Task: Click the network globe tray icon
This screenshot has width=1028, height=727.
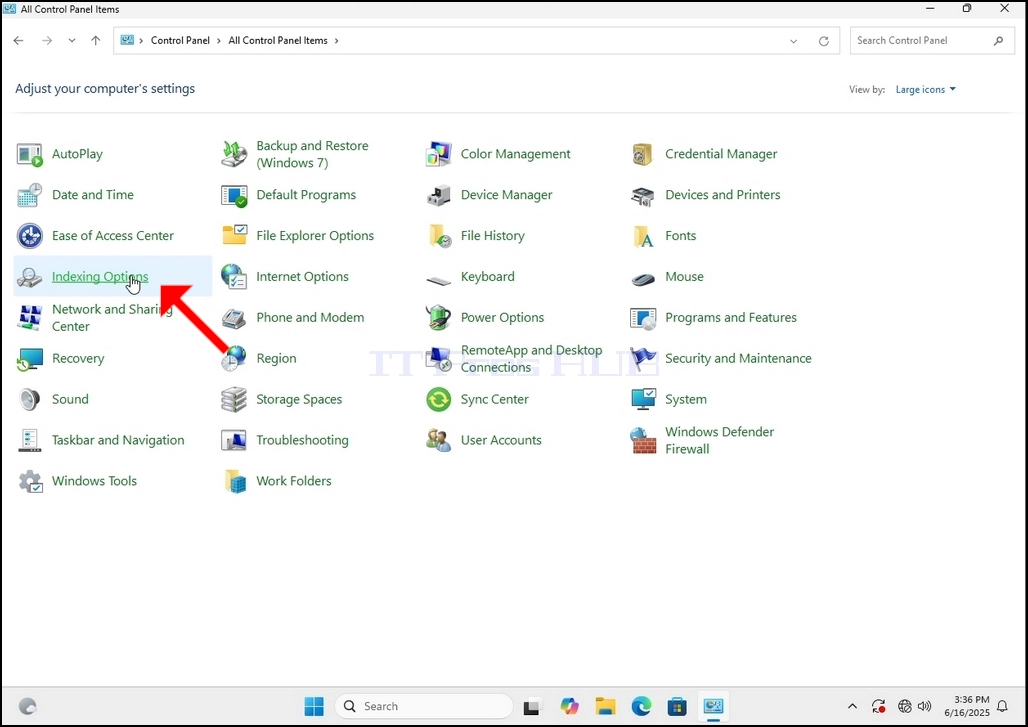Action: pos(905,706)
